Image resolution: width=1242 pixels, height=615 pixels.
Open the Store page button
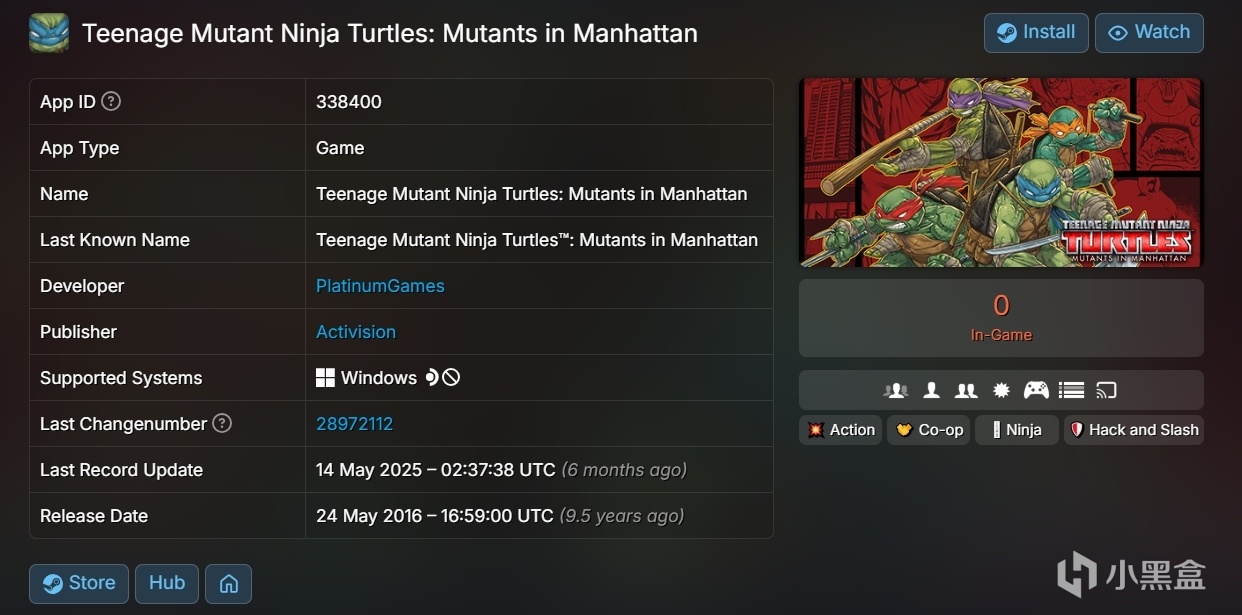[79, 583]
